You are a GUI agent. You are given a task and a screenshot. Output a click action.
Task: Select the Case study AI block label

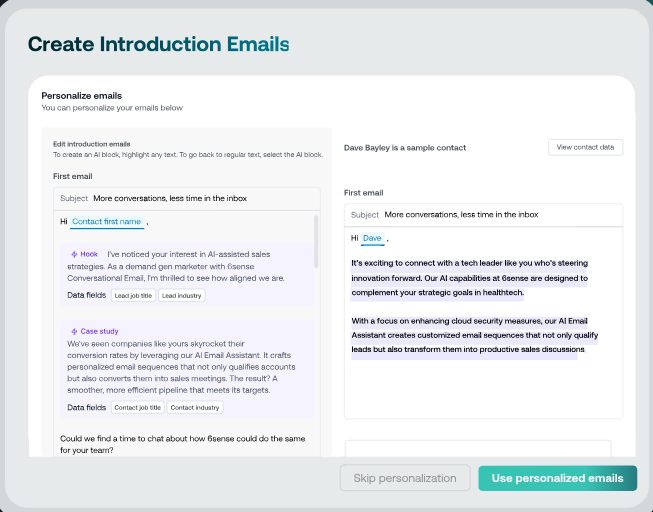pyautogui.click(x=100, y=331)
